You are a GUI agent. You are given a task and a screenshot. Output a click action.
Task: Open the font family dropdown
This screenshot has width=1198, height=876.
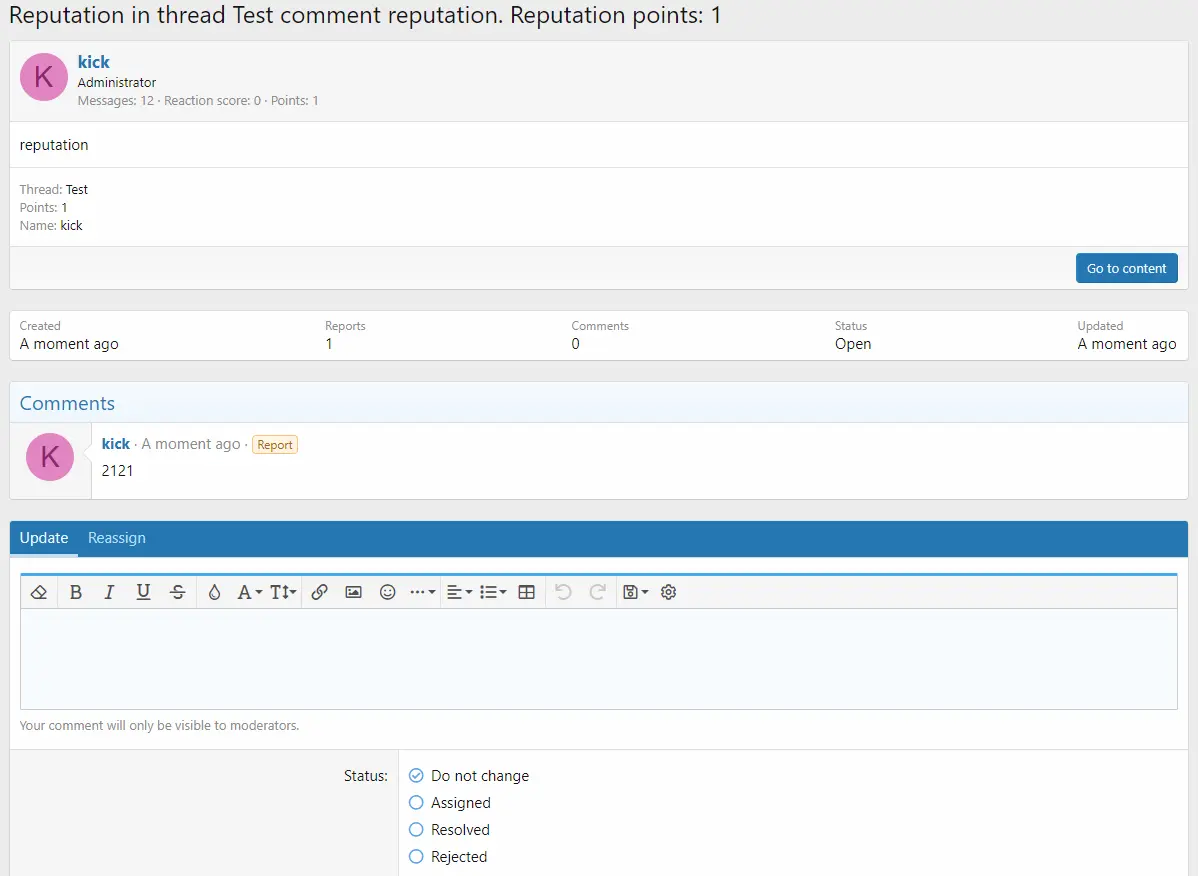point(249,592)
